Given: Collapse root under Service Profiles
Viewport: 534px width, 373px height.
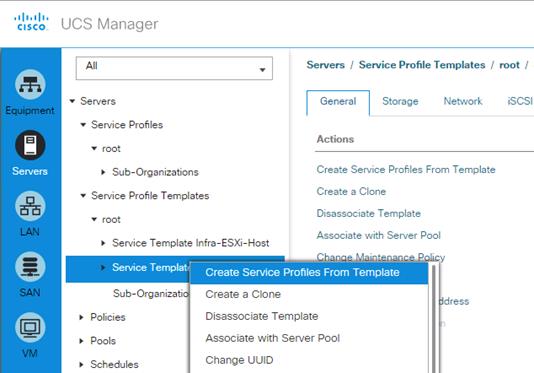Looking at the screenshot, I should [x=94, y=149].
